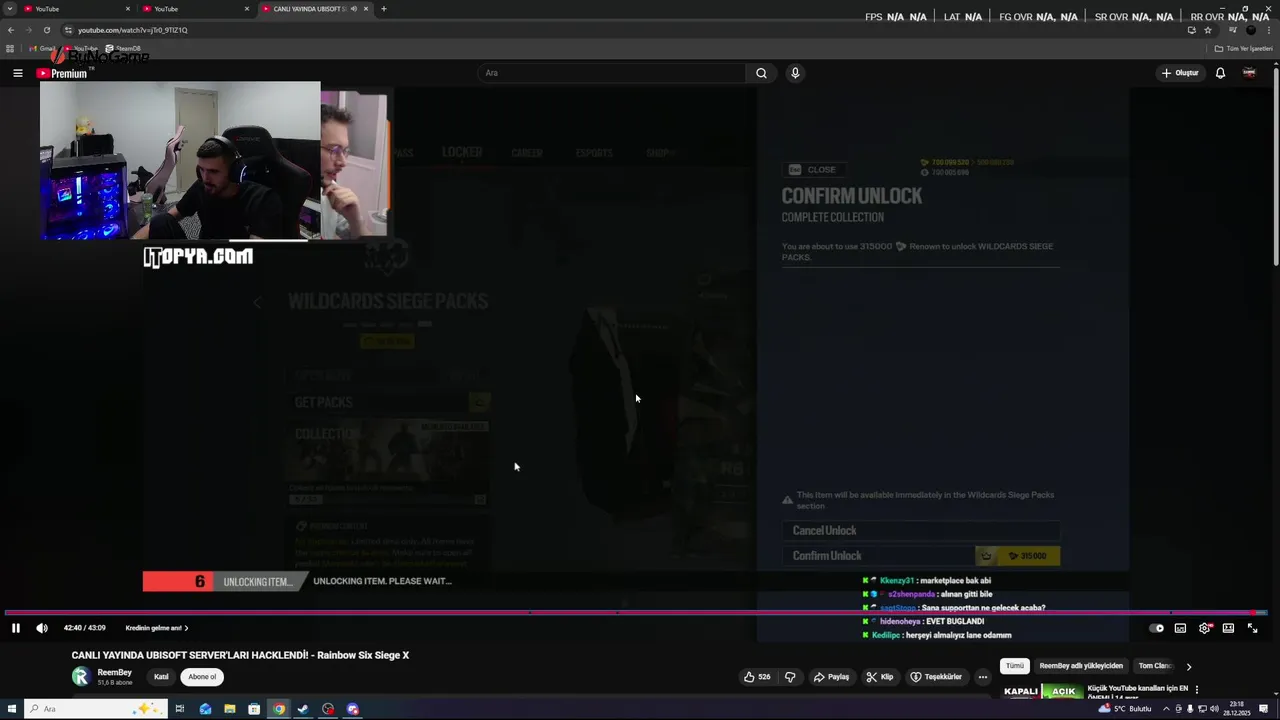Enter fullscreen mode

tap(1252, 628)
